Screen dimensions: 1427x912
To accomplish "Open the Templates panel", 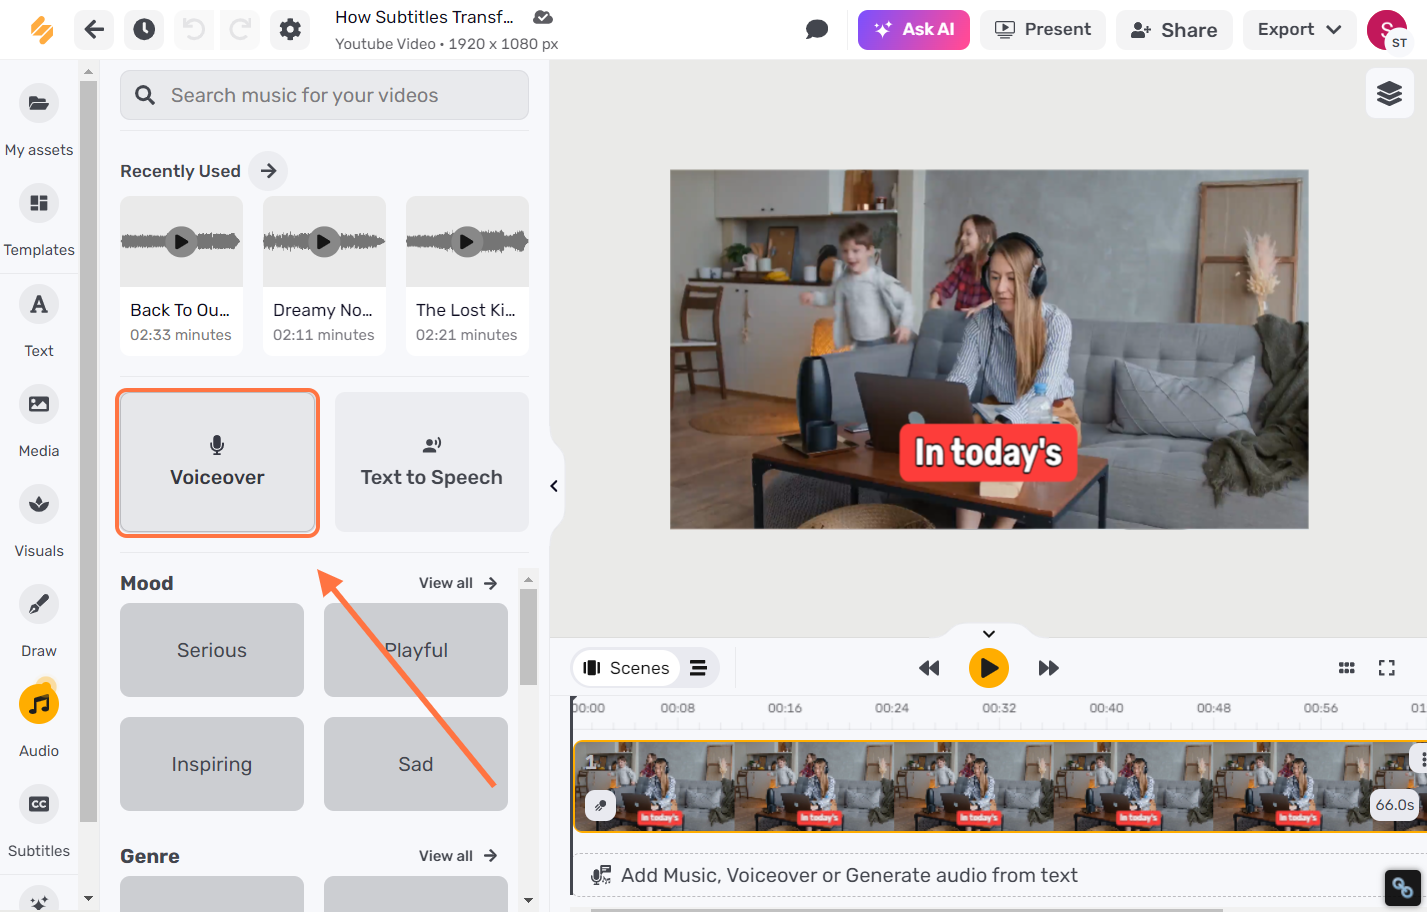I will click(x=39, y=220).
